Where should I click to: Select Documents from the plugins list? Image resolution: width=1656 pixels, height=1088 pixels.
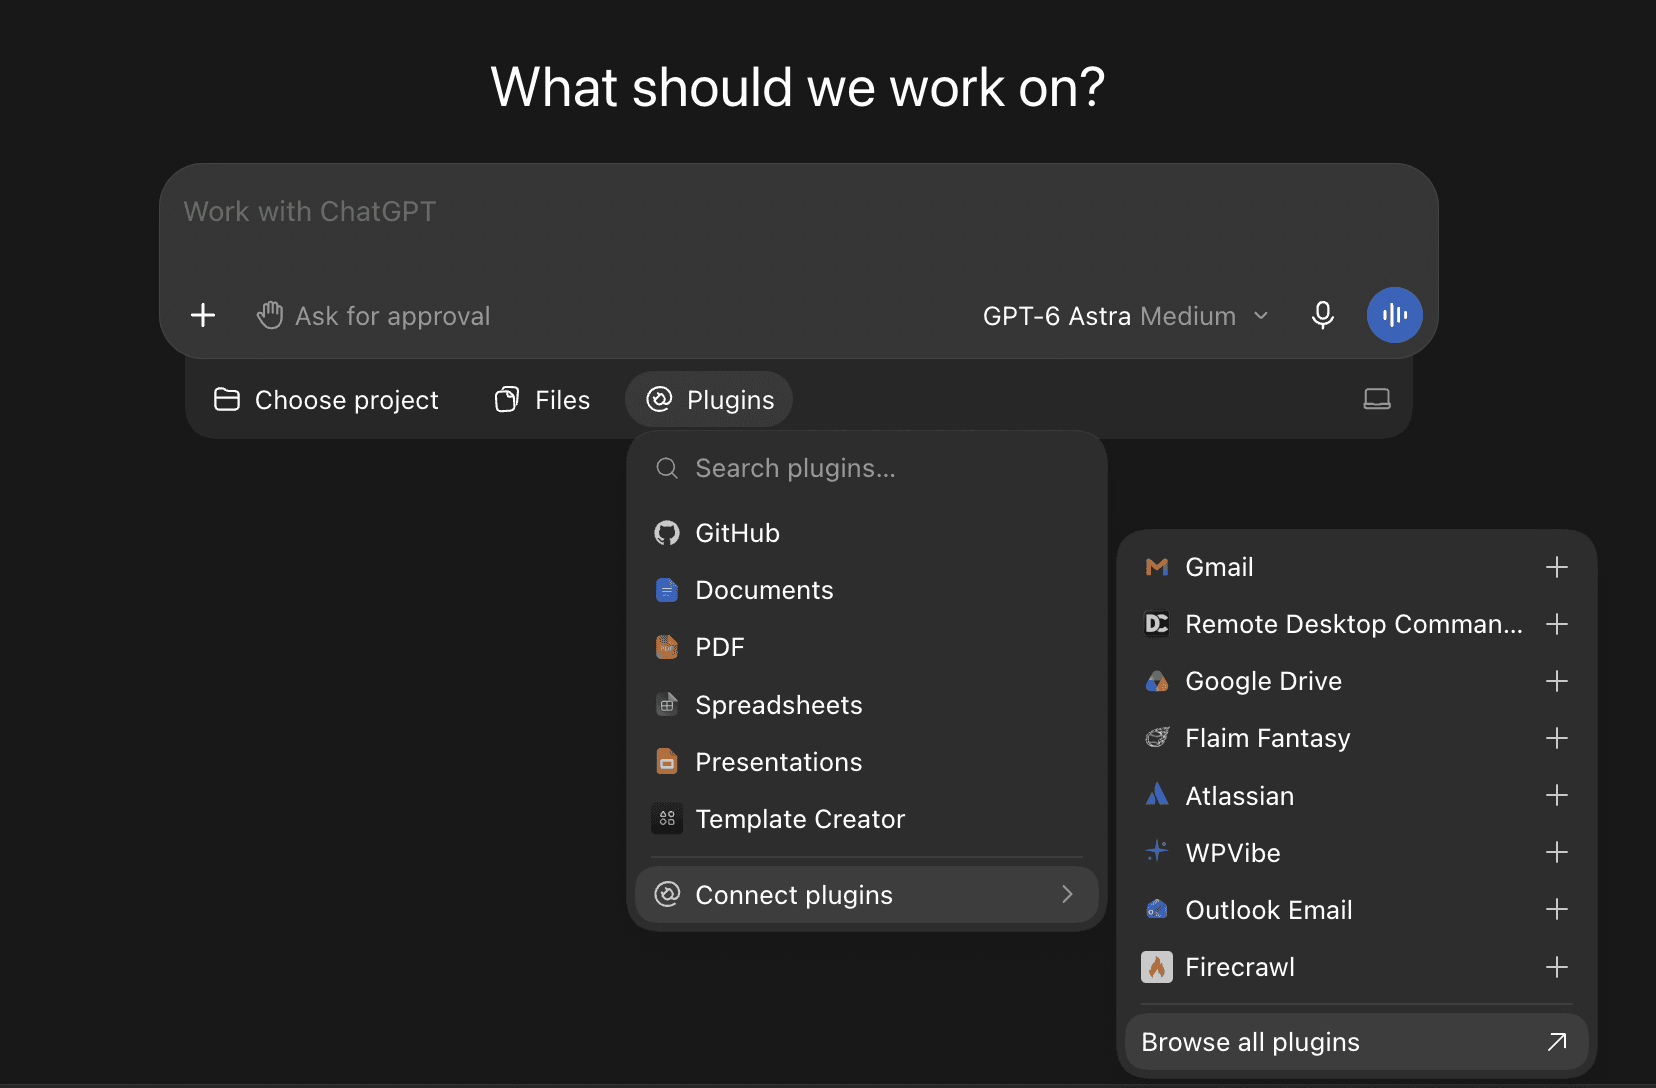click(x=867, y=590)
